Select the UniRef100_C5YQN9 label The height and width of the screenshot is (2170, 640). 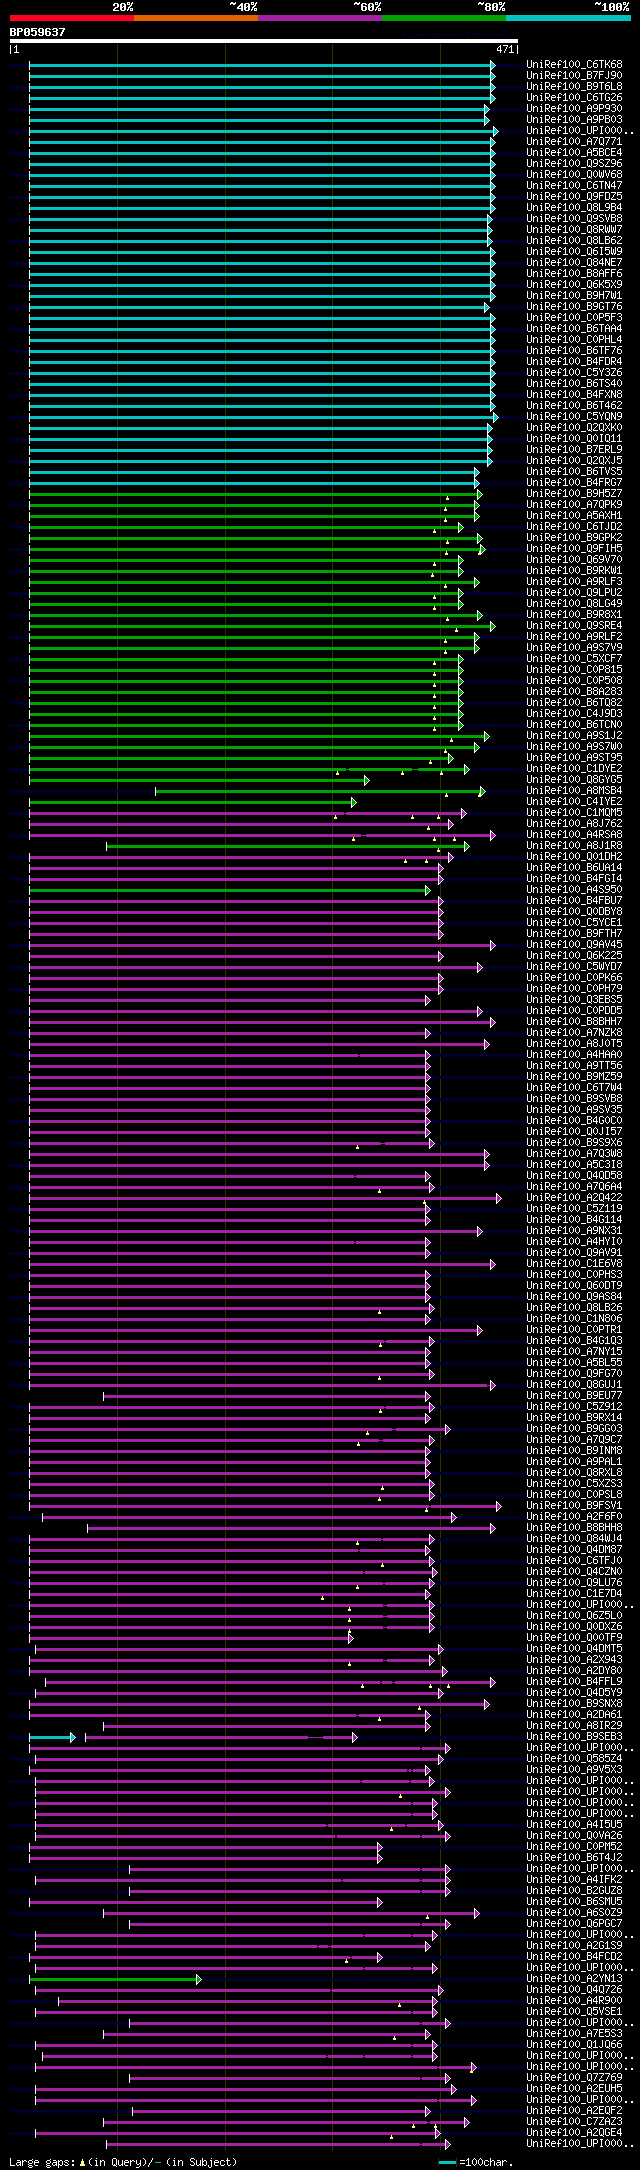[x=574, y=417]
